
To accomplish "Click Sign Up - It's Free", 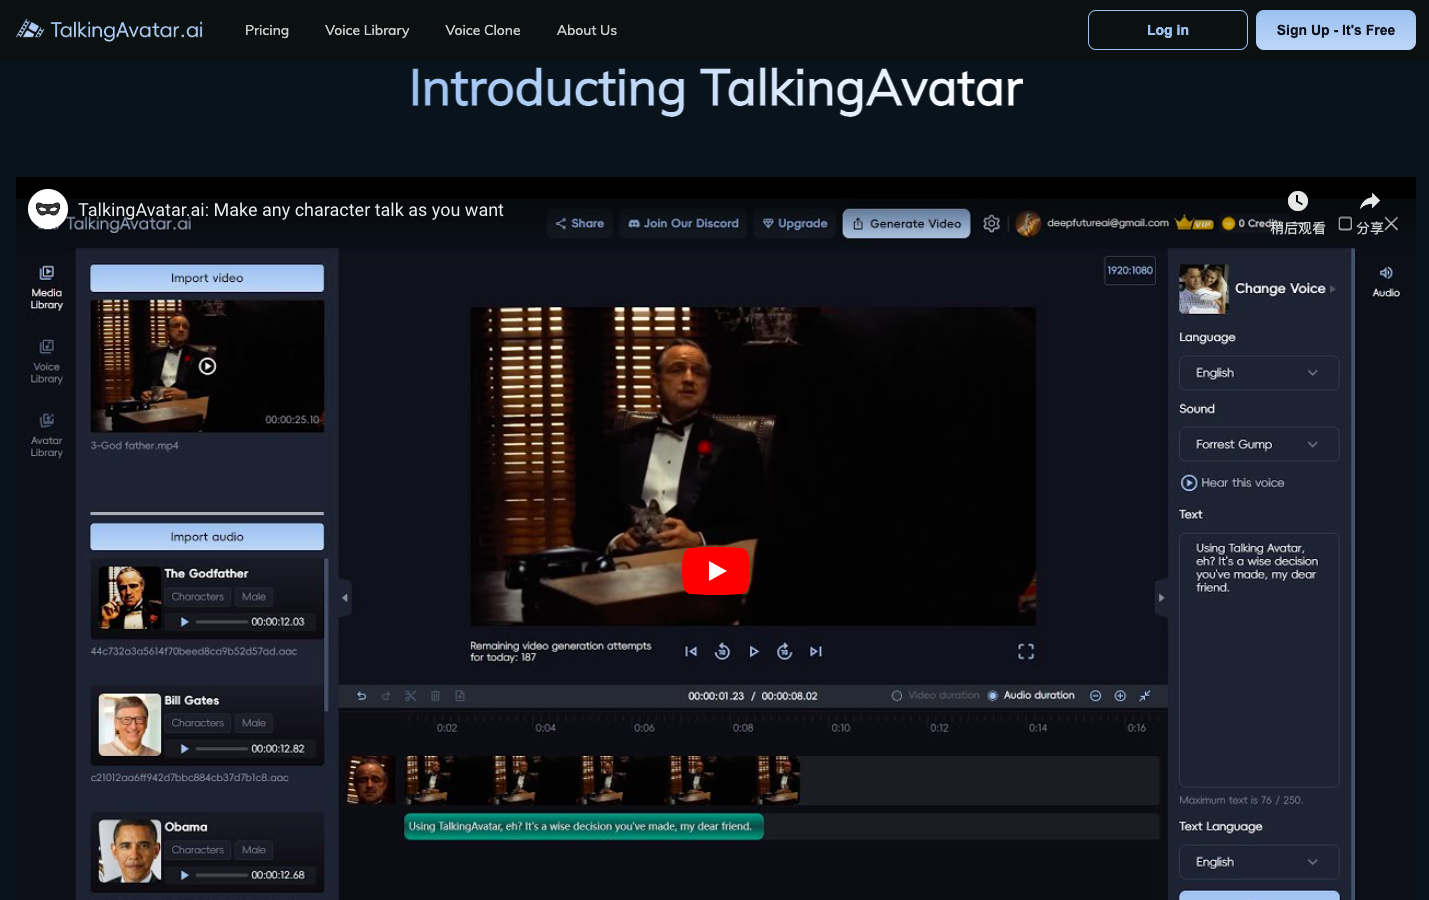I will point(1336,30).
